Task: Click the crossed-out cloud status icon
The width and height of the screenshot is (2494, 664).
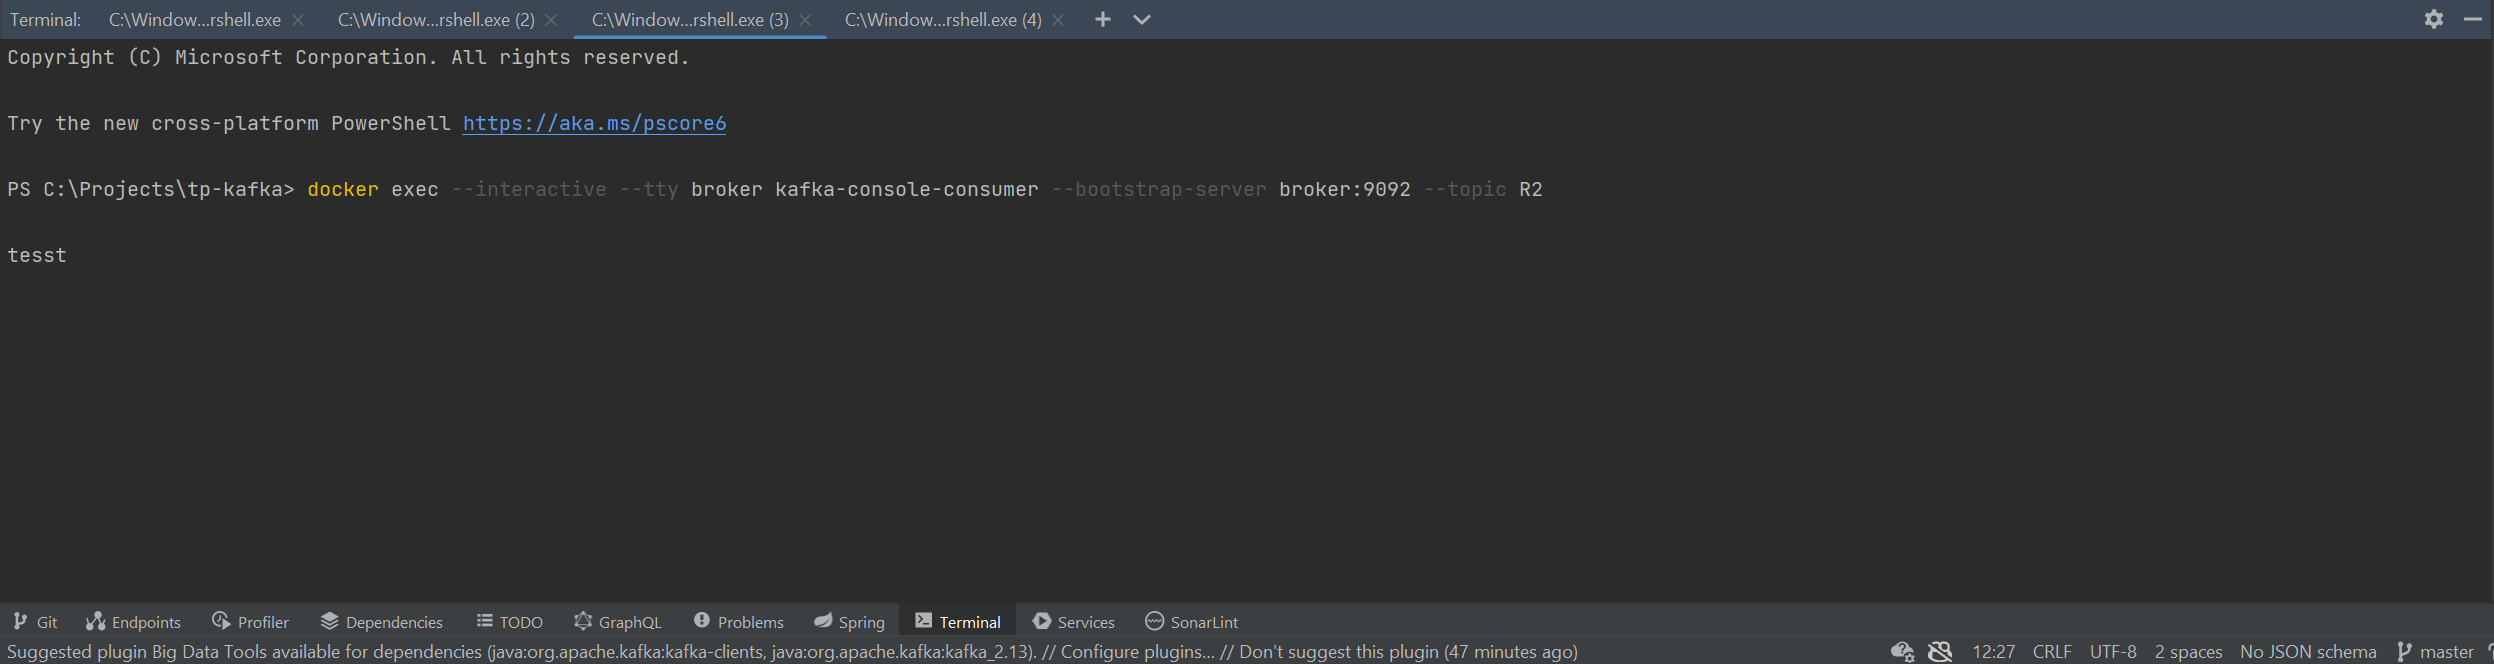Action: pyautogui.click(x=1940, y=652)
